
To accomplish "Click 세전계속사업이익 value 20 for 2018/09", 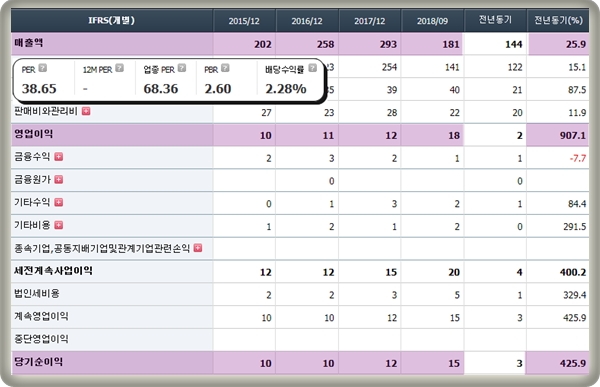I will point(454,272).
